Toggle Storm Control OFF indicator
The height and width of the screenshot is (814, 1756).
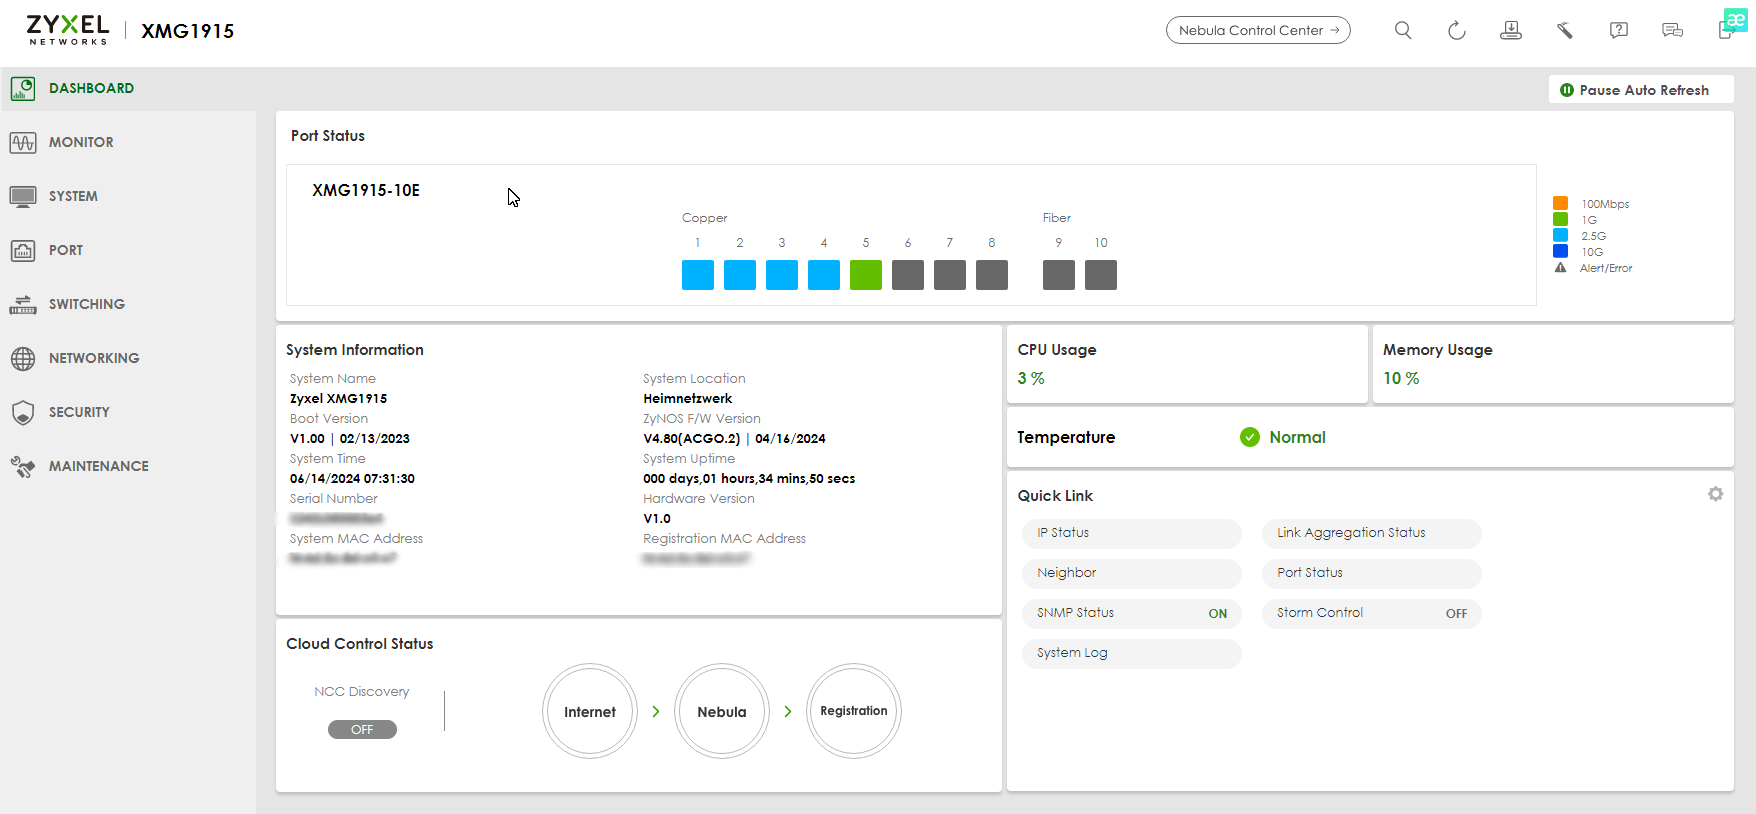(1456, 614)
